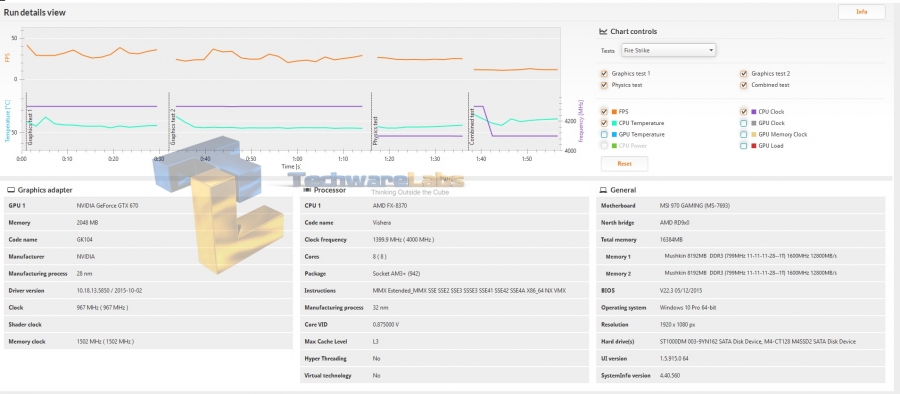Click the Processor section icon
The width and height of the screenshot is (900, 394).
pos(308,190)
